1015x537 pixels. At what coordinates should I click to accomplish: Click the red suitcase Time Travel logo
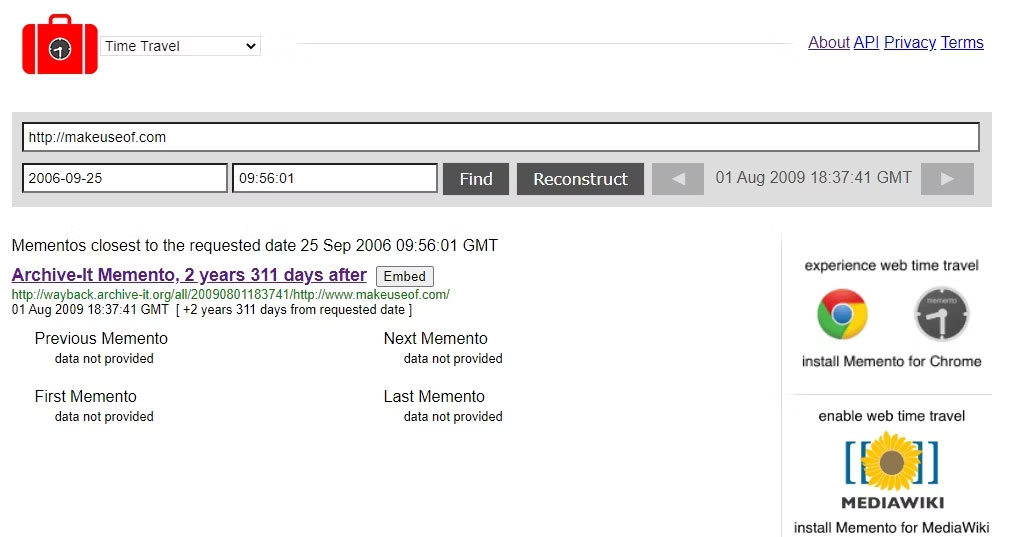60,45
